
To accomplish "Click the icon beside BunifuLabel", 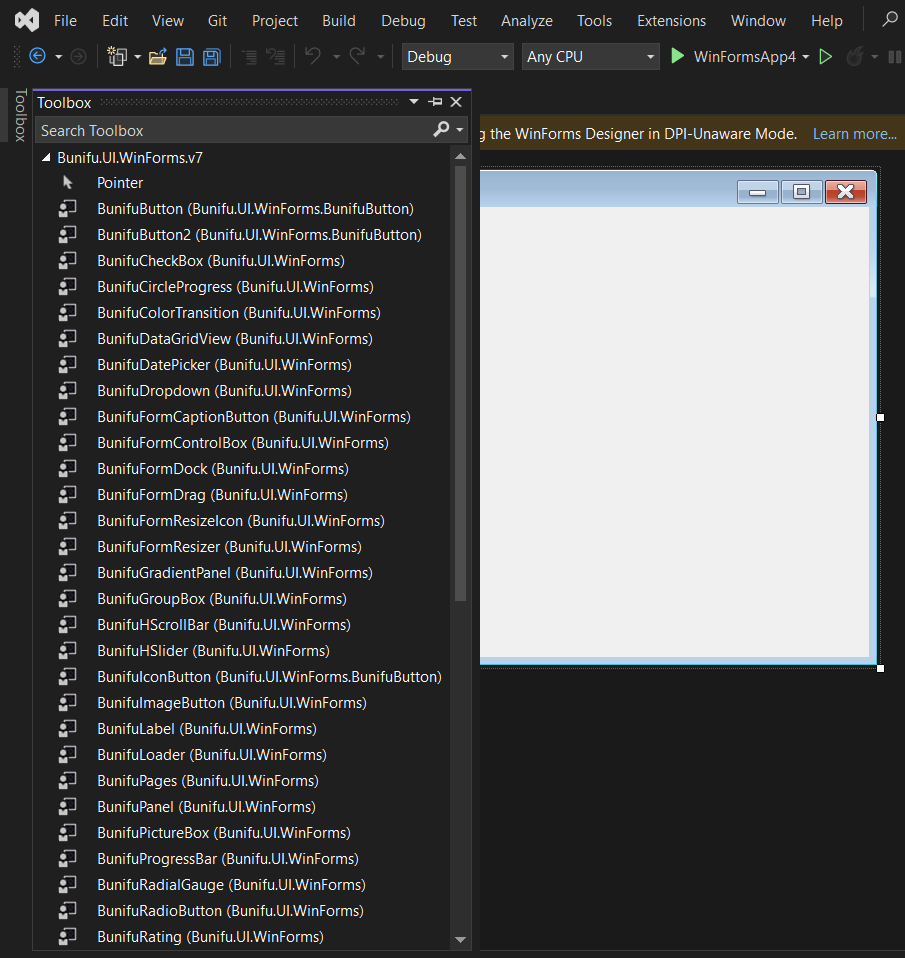I will pyautogui.click(x=67, y=728).
